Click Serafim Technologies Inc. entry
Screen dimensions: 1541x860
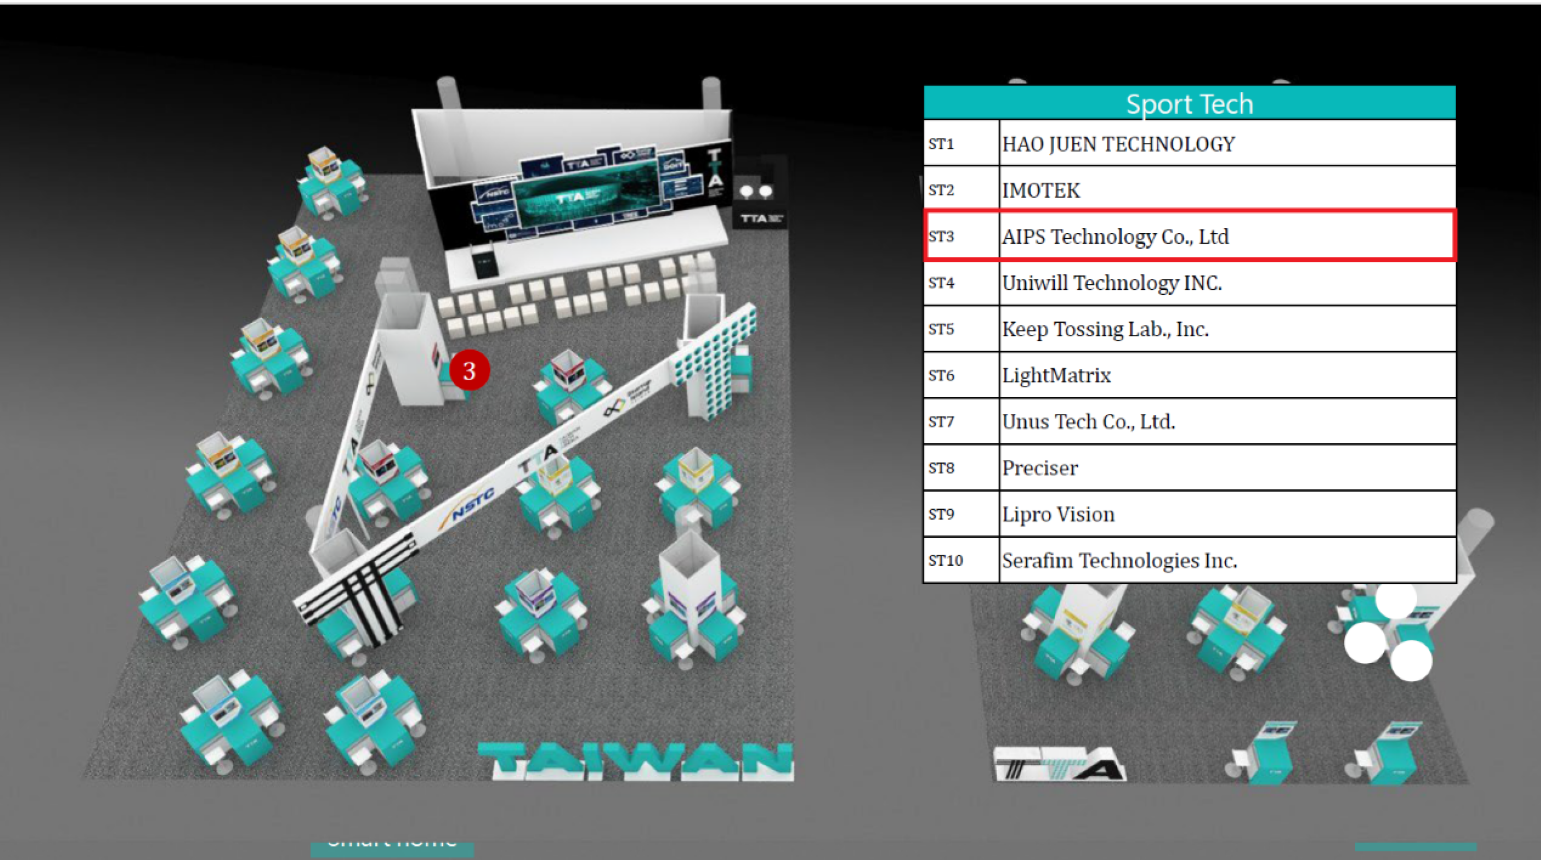click(x=1189, y=561)
